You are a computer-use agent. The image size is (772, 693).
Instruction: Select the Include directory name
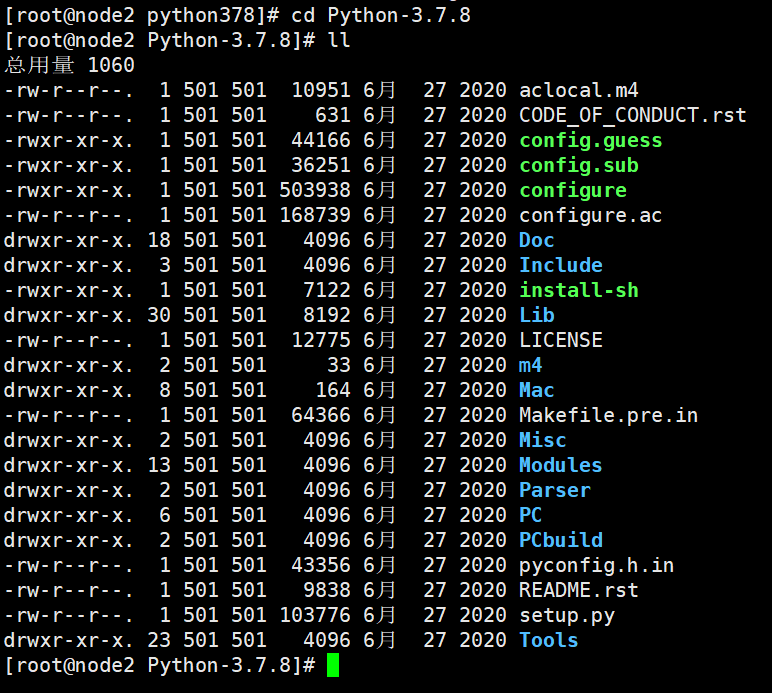point(561,265)
